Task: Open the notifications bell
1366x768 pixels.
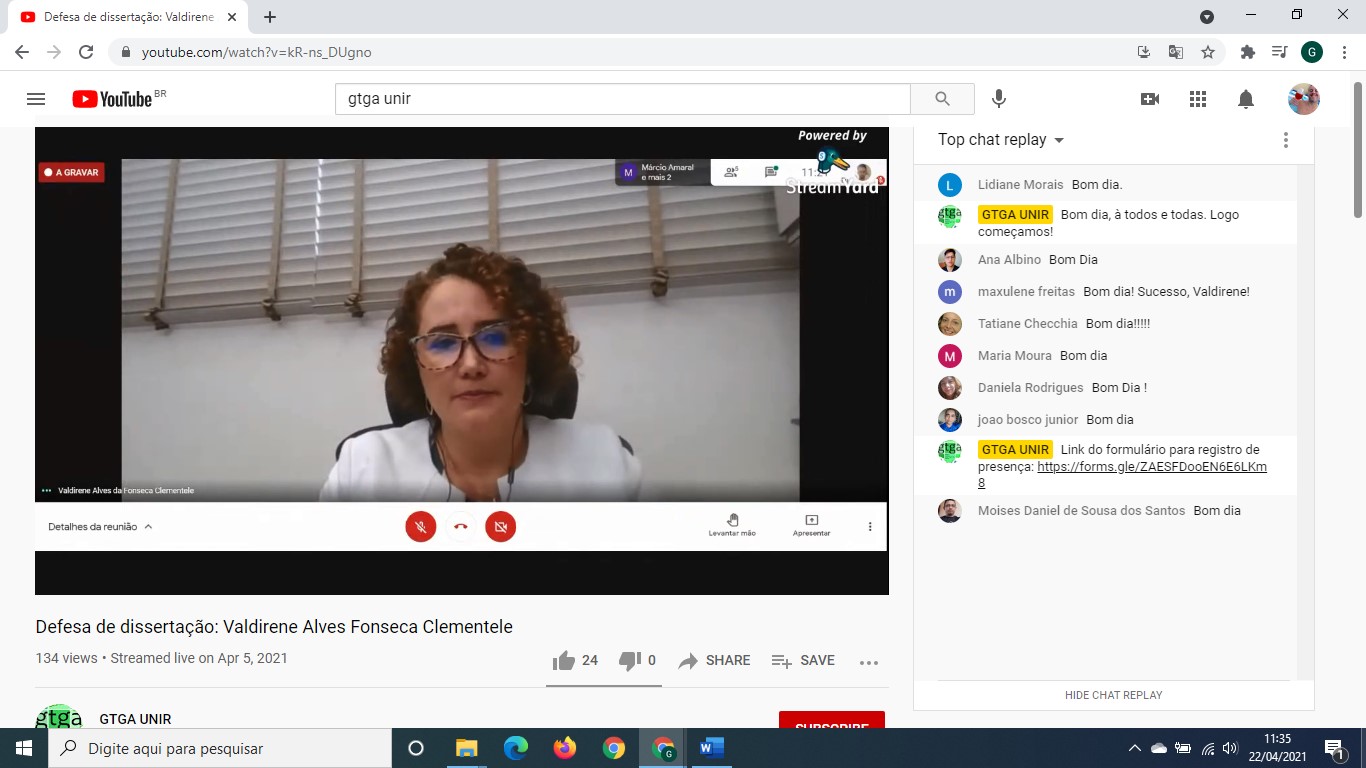Action: 1246,99
